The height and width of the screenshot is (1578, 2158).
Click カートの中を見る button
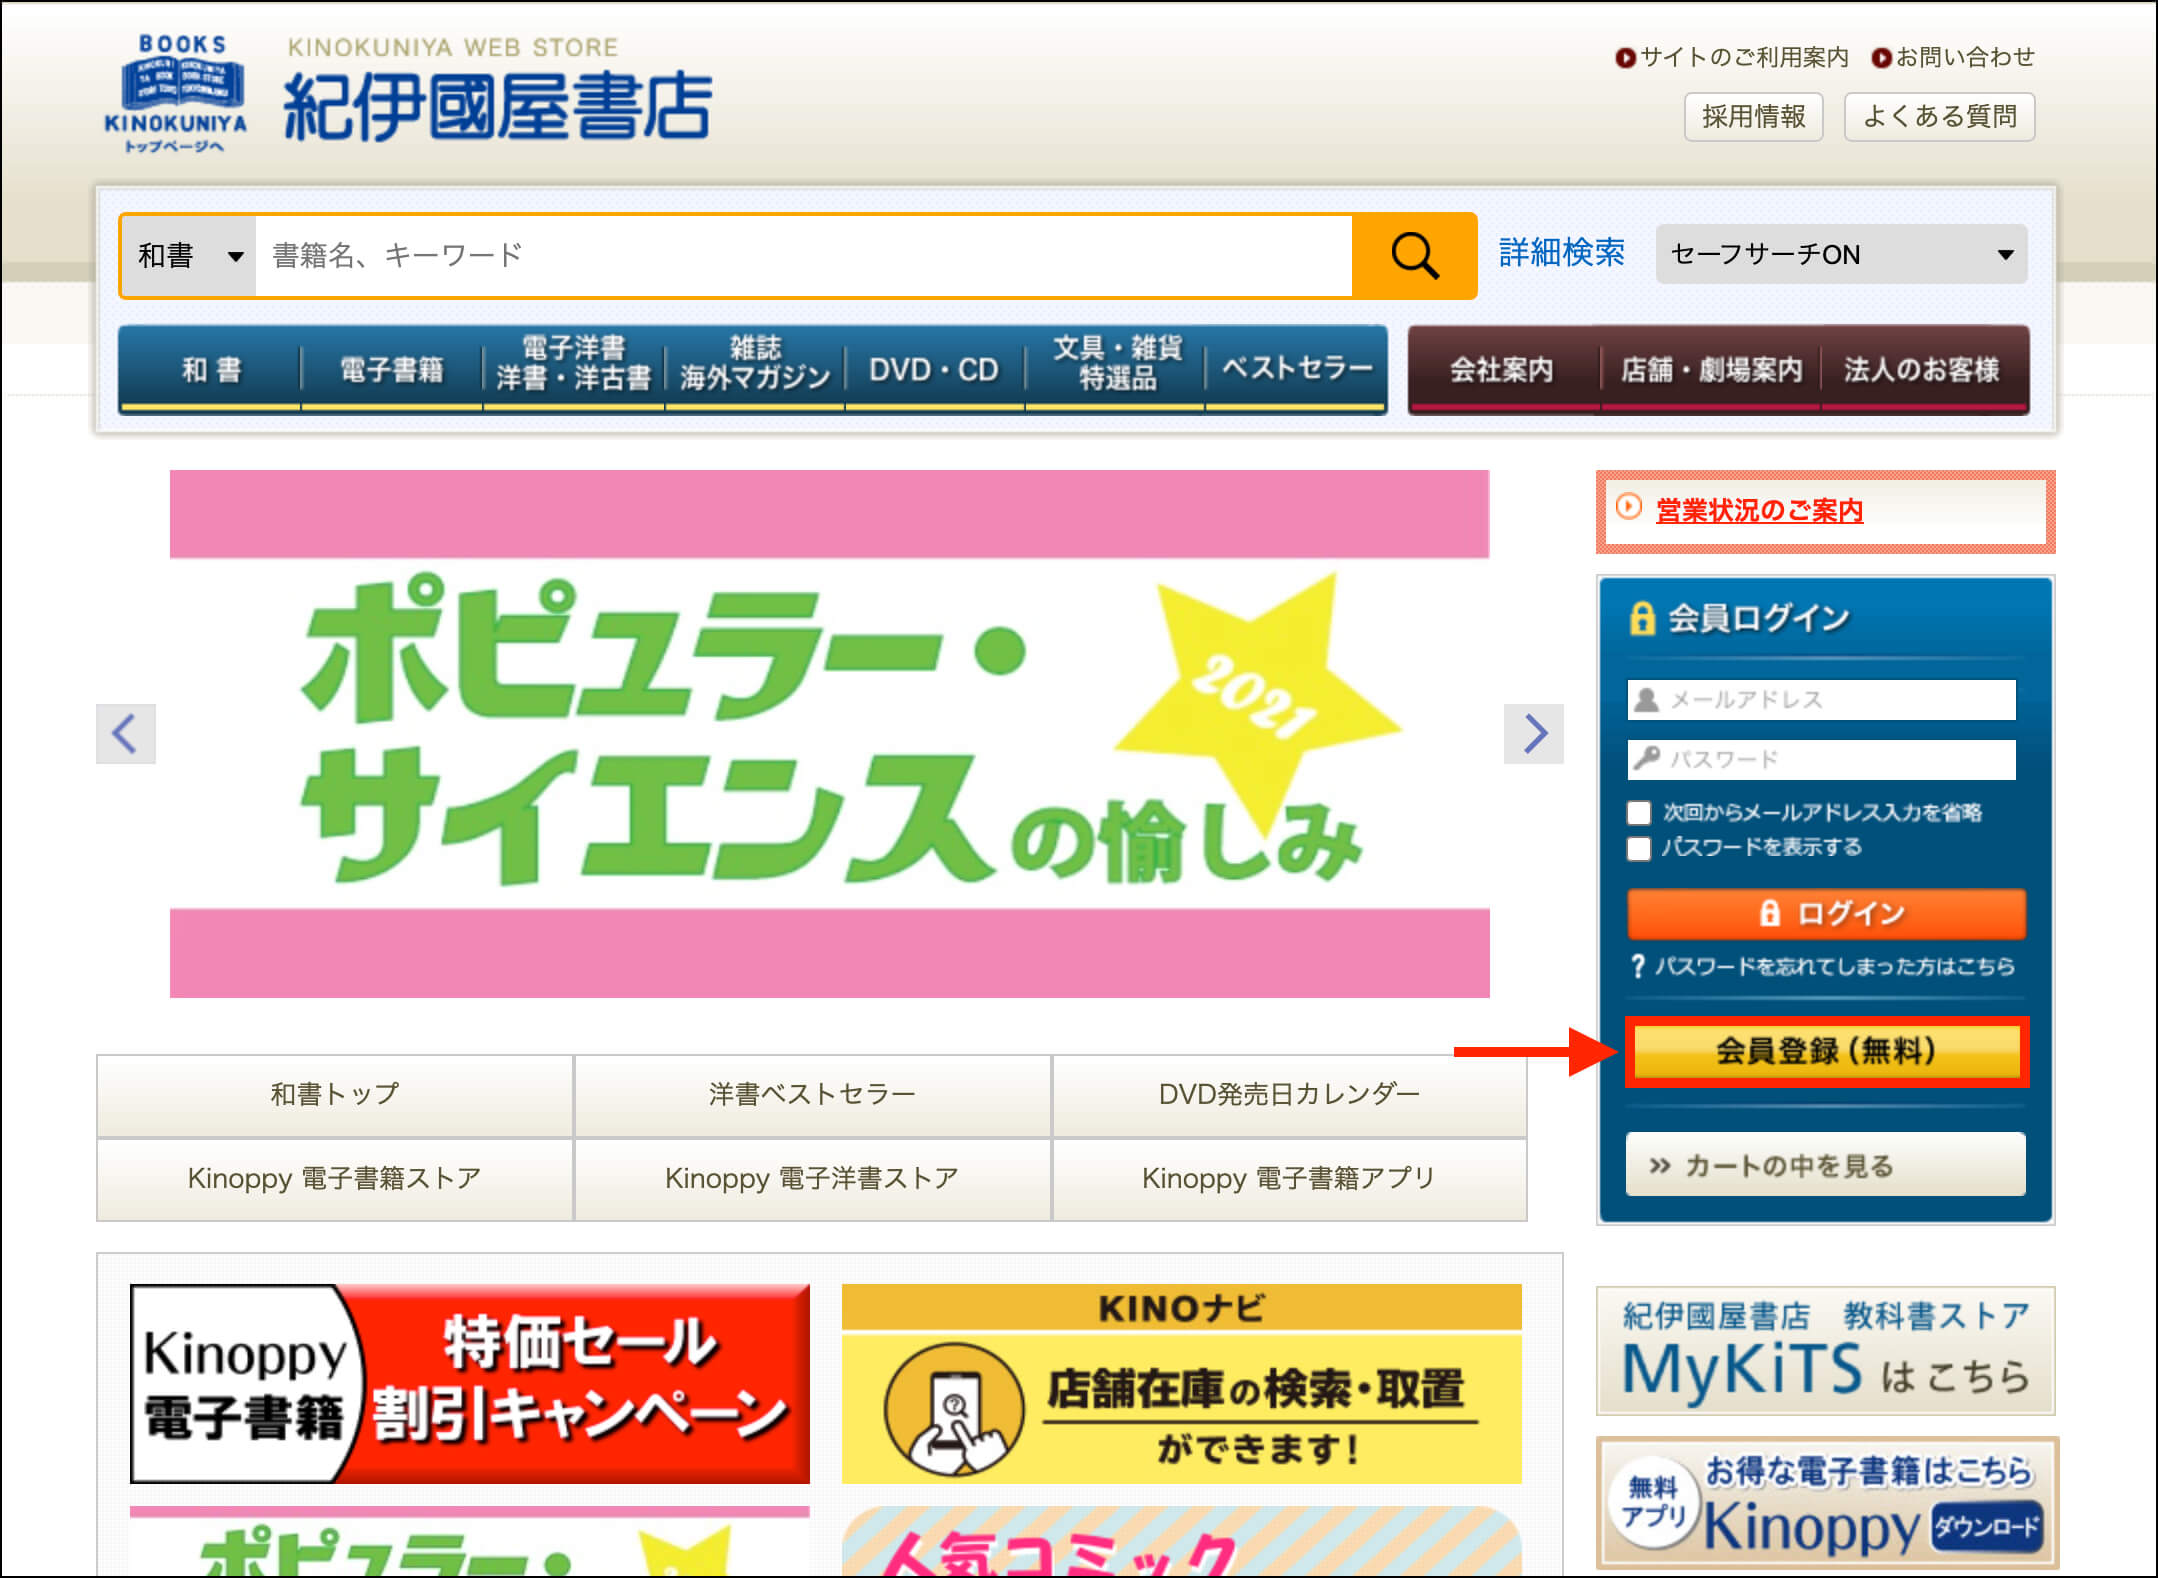pyautogui.click(x=1826, y=1164)
